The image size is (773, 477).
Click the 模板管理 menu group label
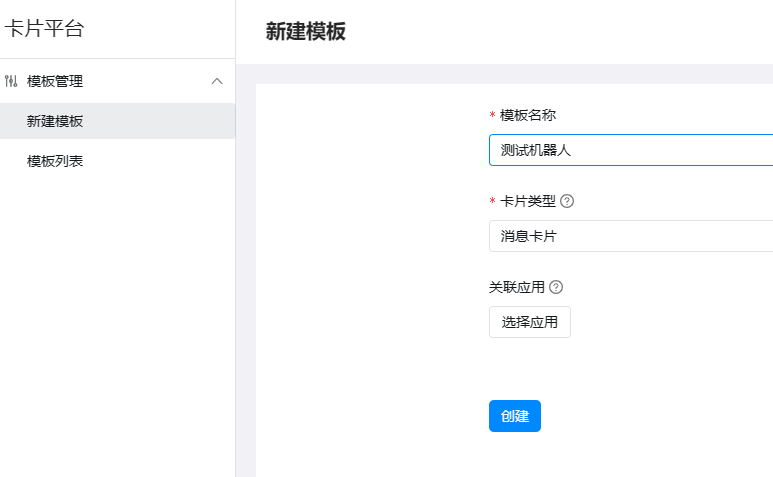click(x=55, y=81)
